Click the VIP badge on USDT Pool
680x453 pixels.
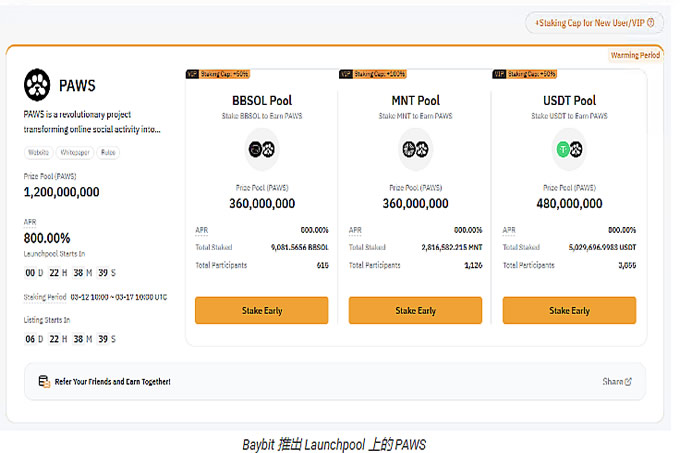(x=499, y=74)
